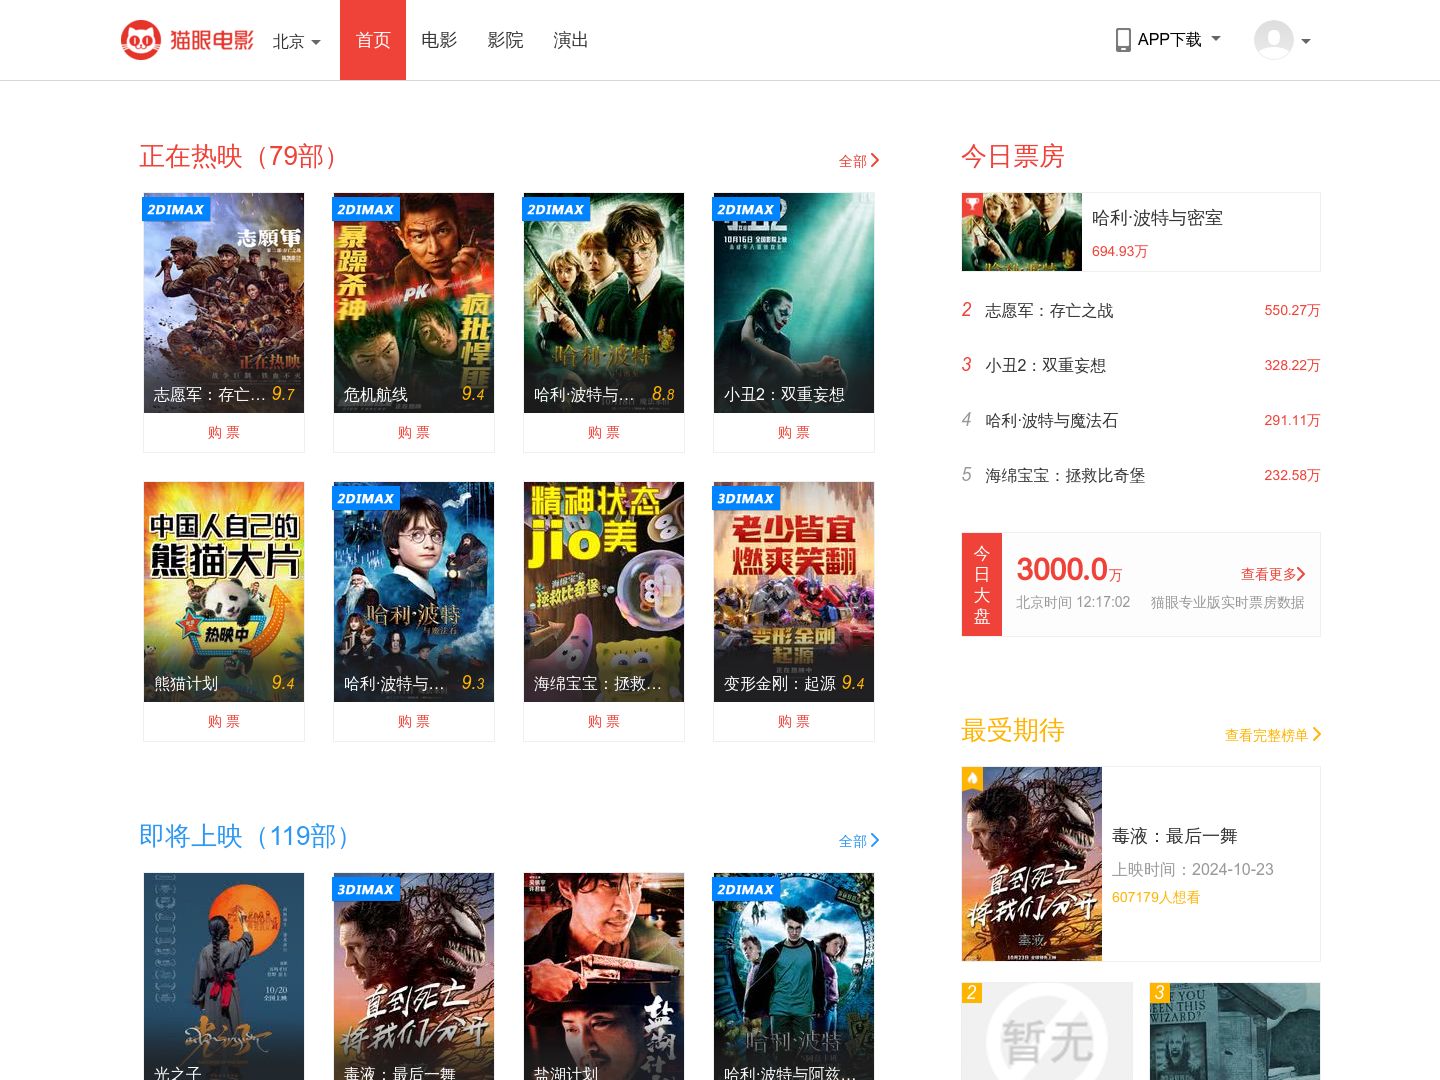Open top box office 哈利·波特与密室 thumbnail
1440x1080 pixels.
coord(1022,232)
